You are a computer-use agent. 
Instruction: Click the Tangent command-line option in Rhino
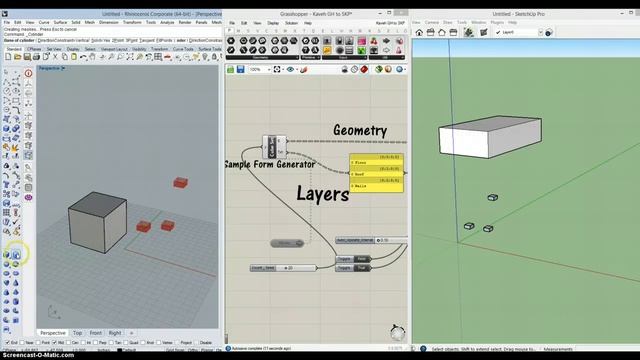147,40
